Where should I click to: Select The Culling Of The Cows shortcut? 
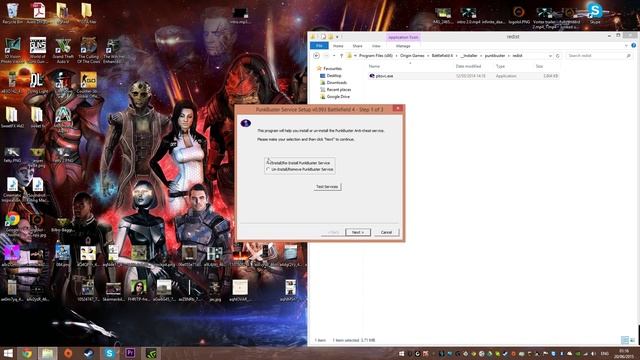point(89,51)
